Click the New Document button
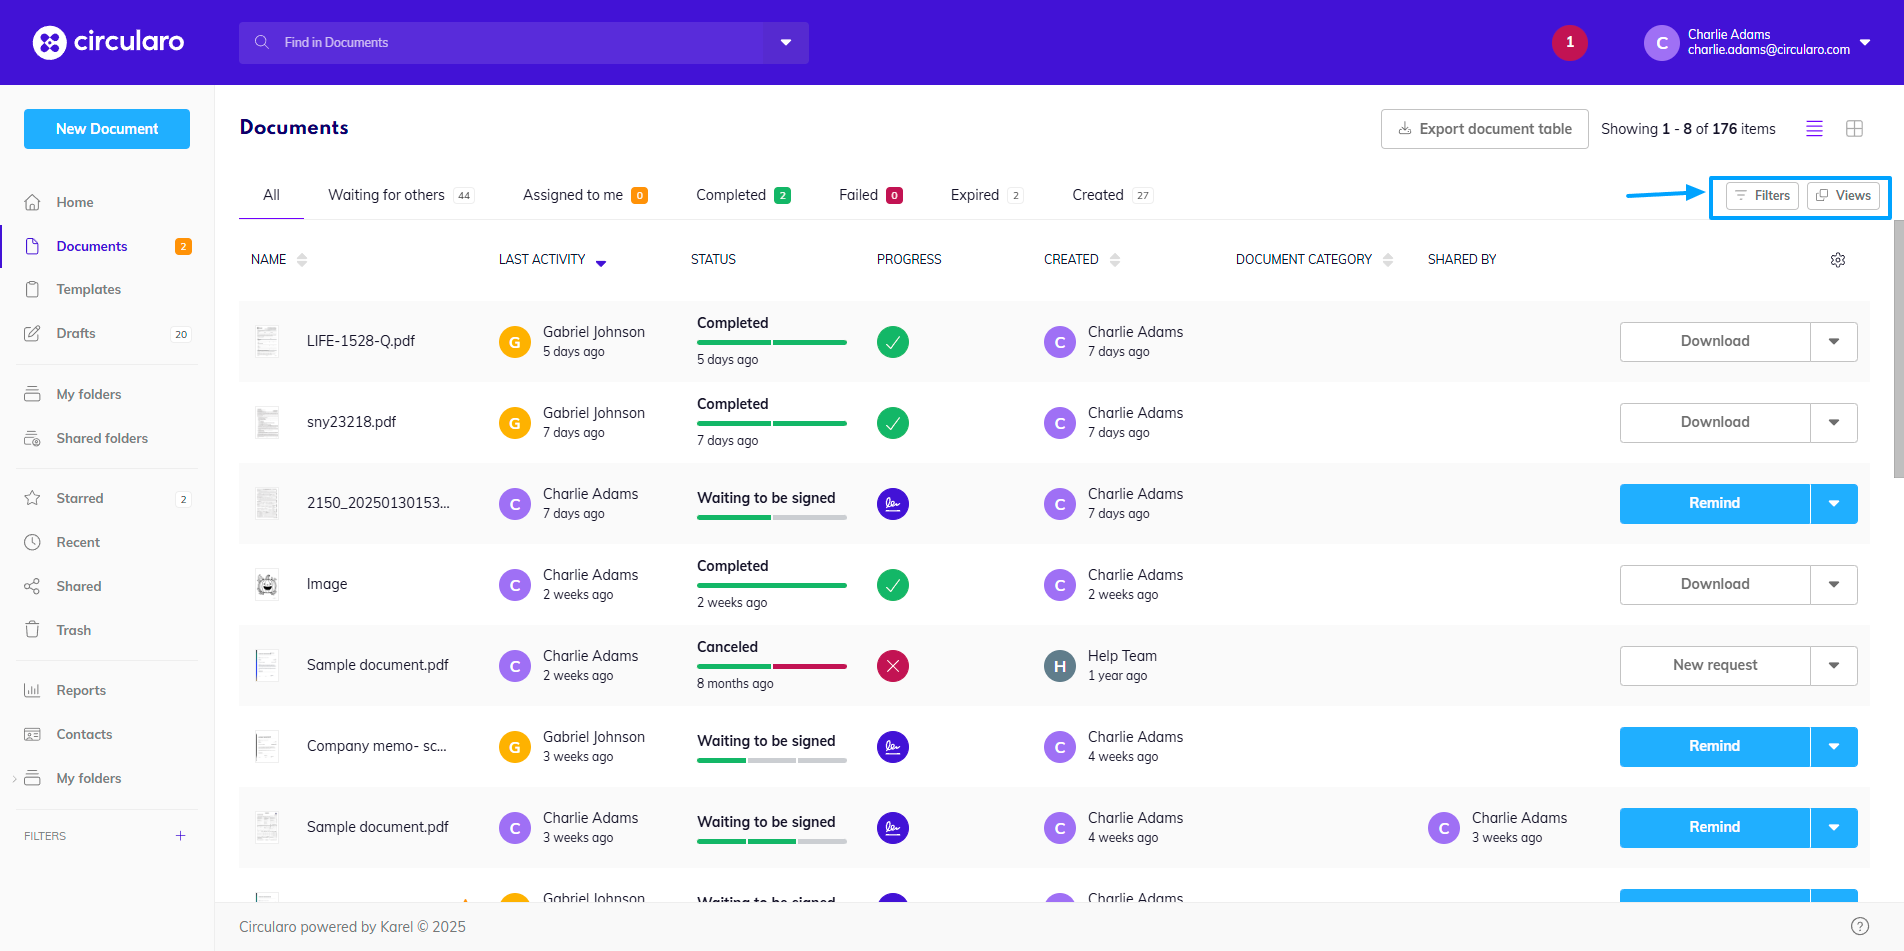 (107, 129)
